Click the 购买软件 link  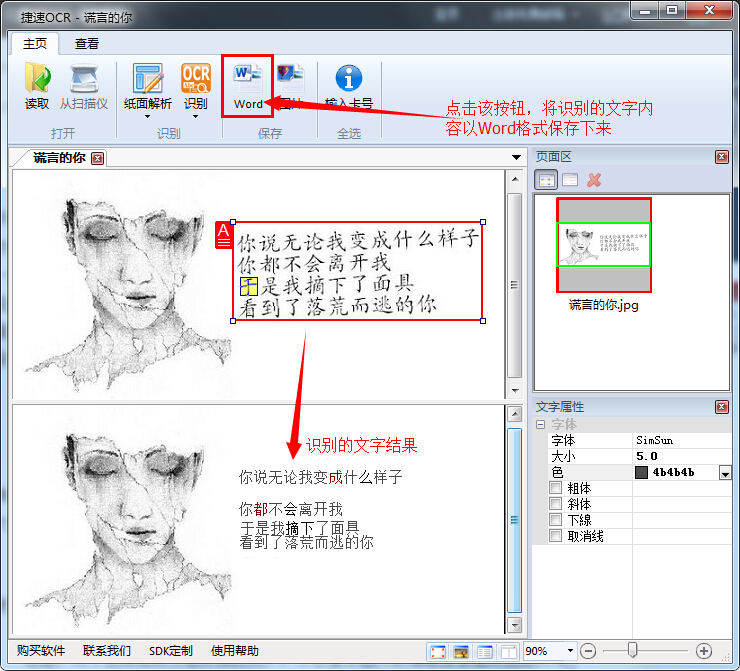41,651
